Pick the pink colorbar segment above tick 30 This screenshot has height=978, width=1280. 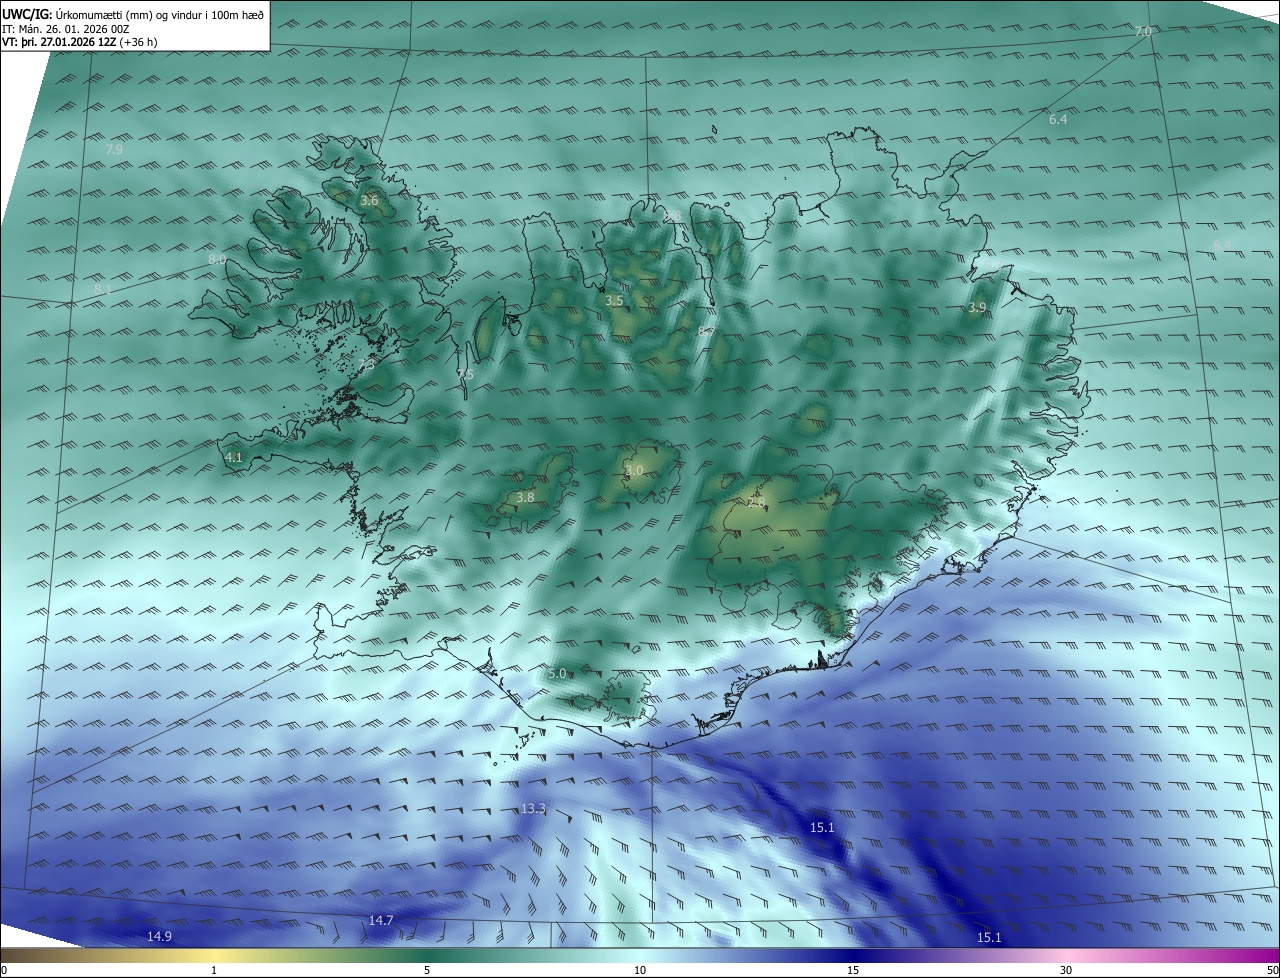(1066, 955)
